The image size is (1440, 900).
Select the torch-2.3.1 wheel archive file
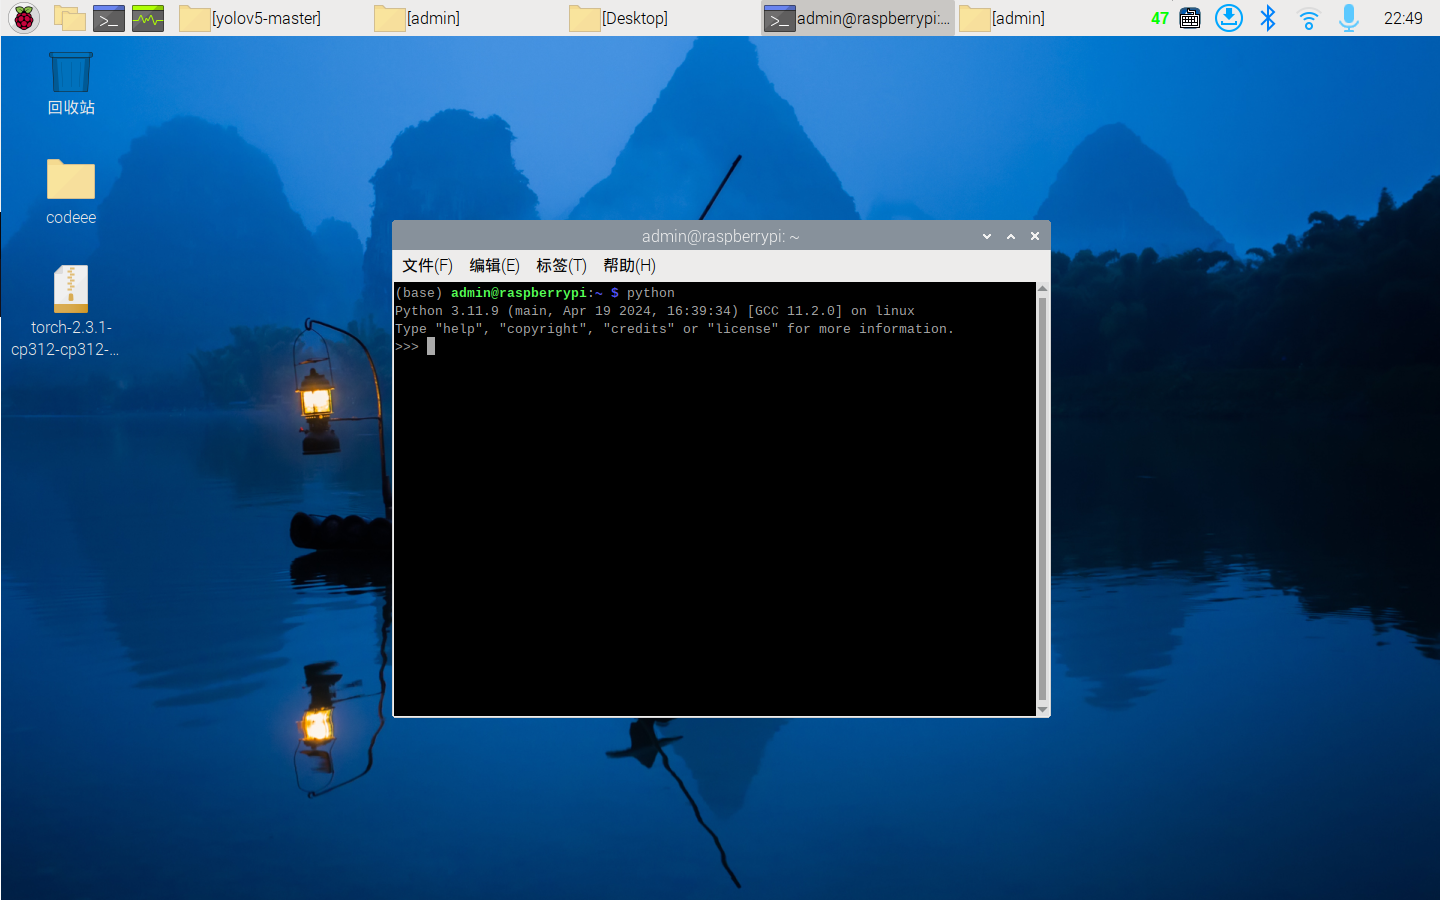68,311
